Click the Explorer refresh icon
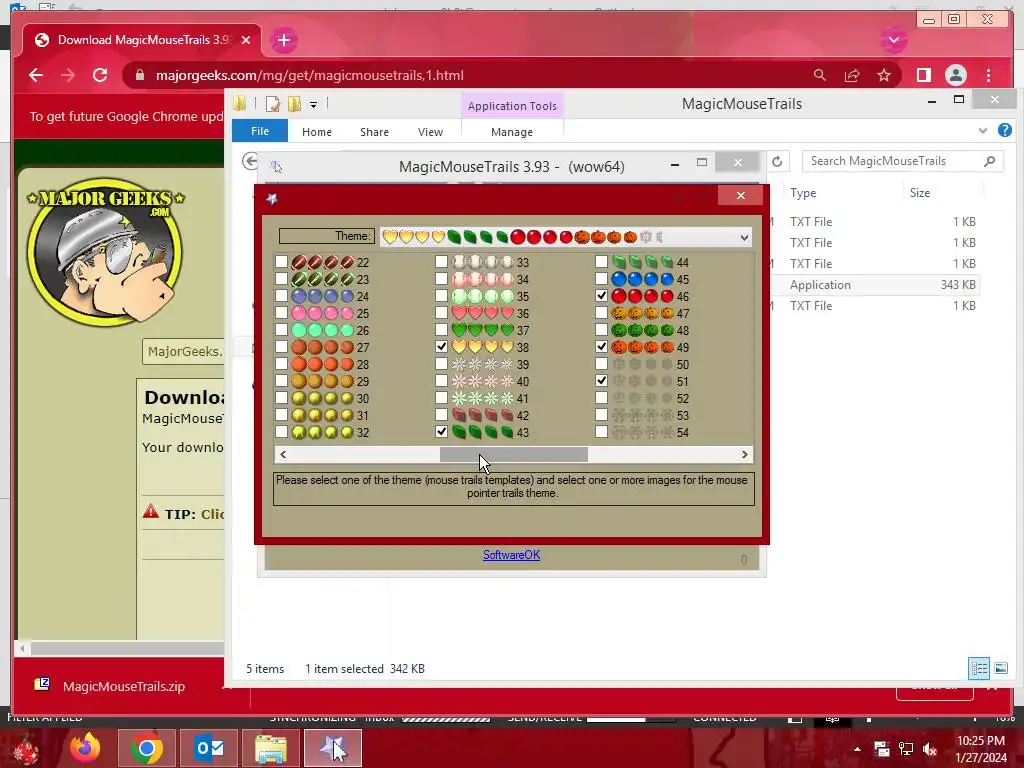The image size is (1024, 768). point(776,161)
